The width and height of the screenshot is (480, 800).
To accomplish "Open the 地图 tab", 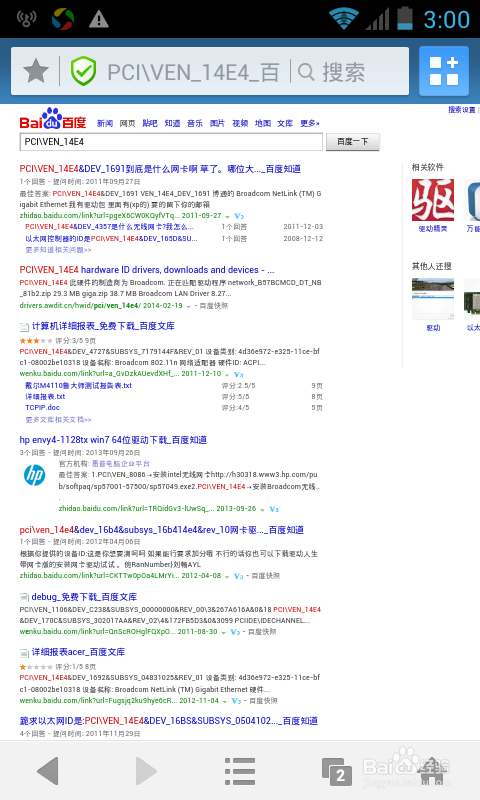I will [x=263, y=123].
